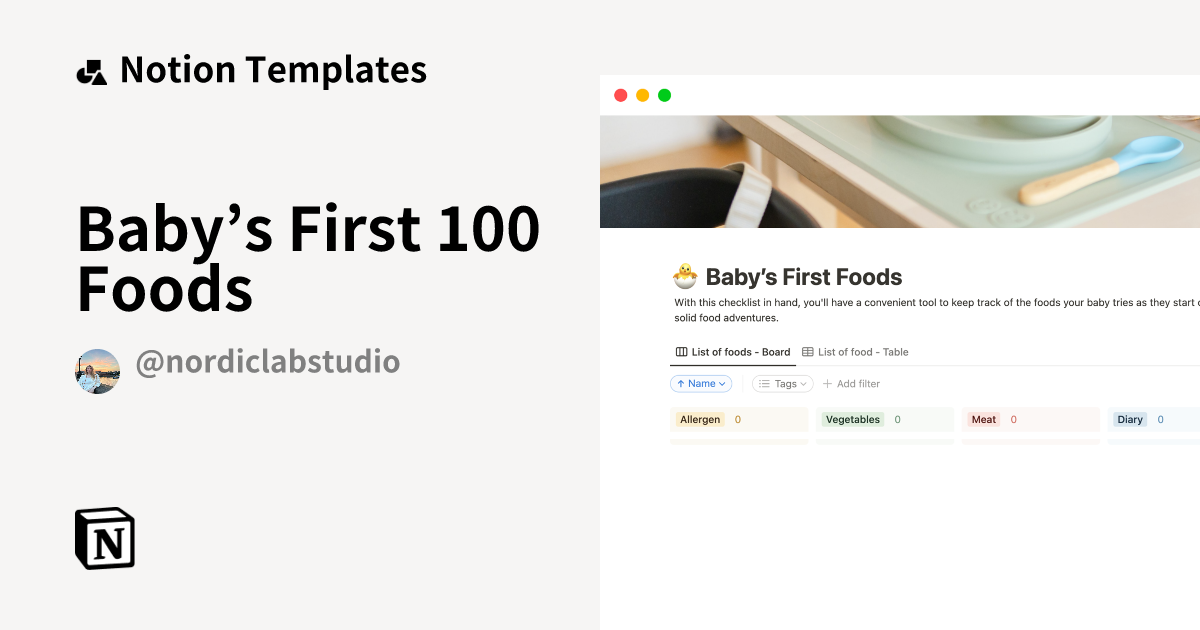Select the table view icon before List of food

806,352
